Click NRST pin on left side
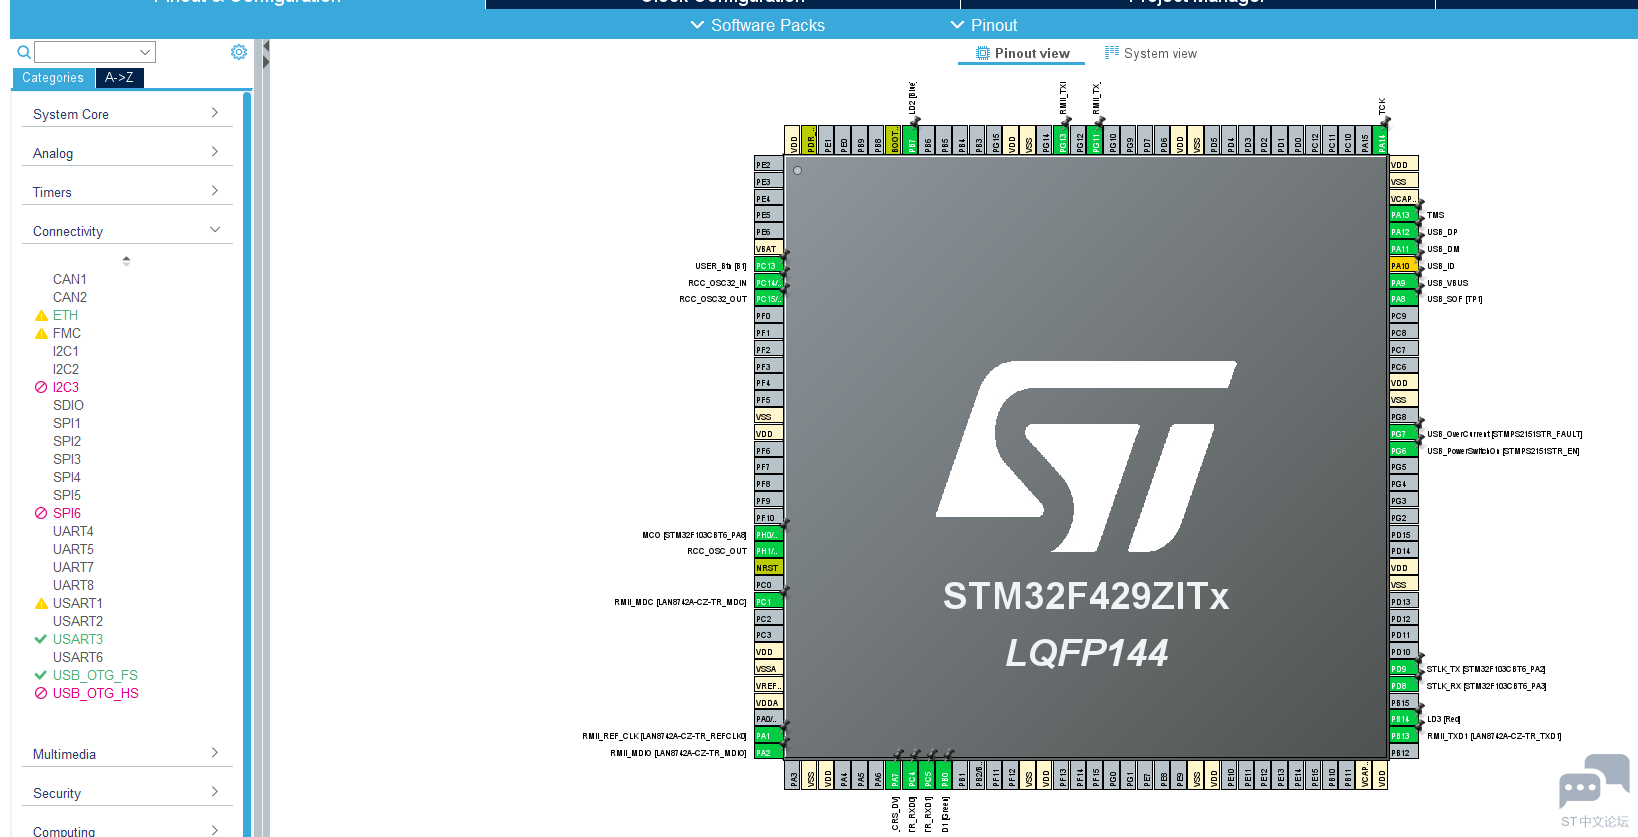 [x=768, y=568]
